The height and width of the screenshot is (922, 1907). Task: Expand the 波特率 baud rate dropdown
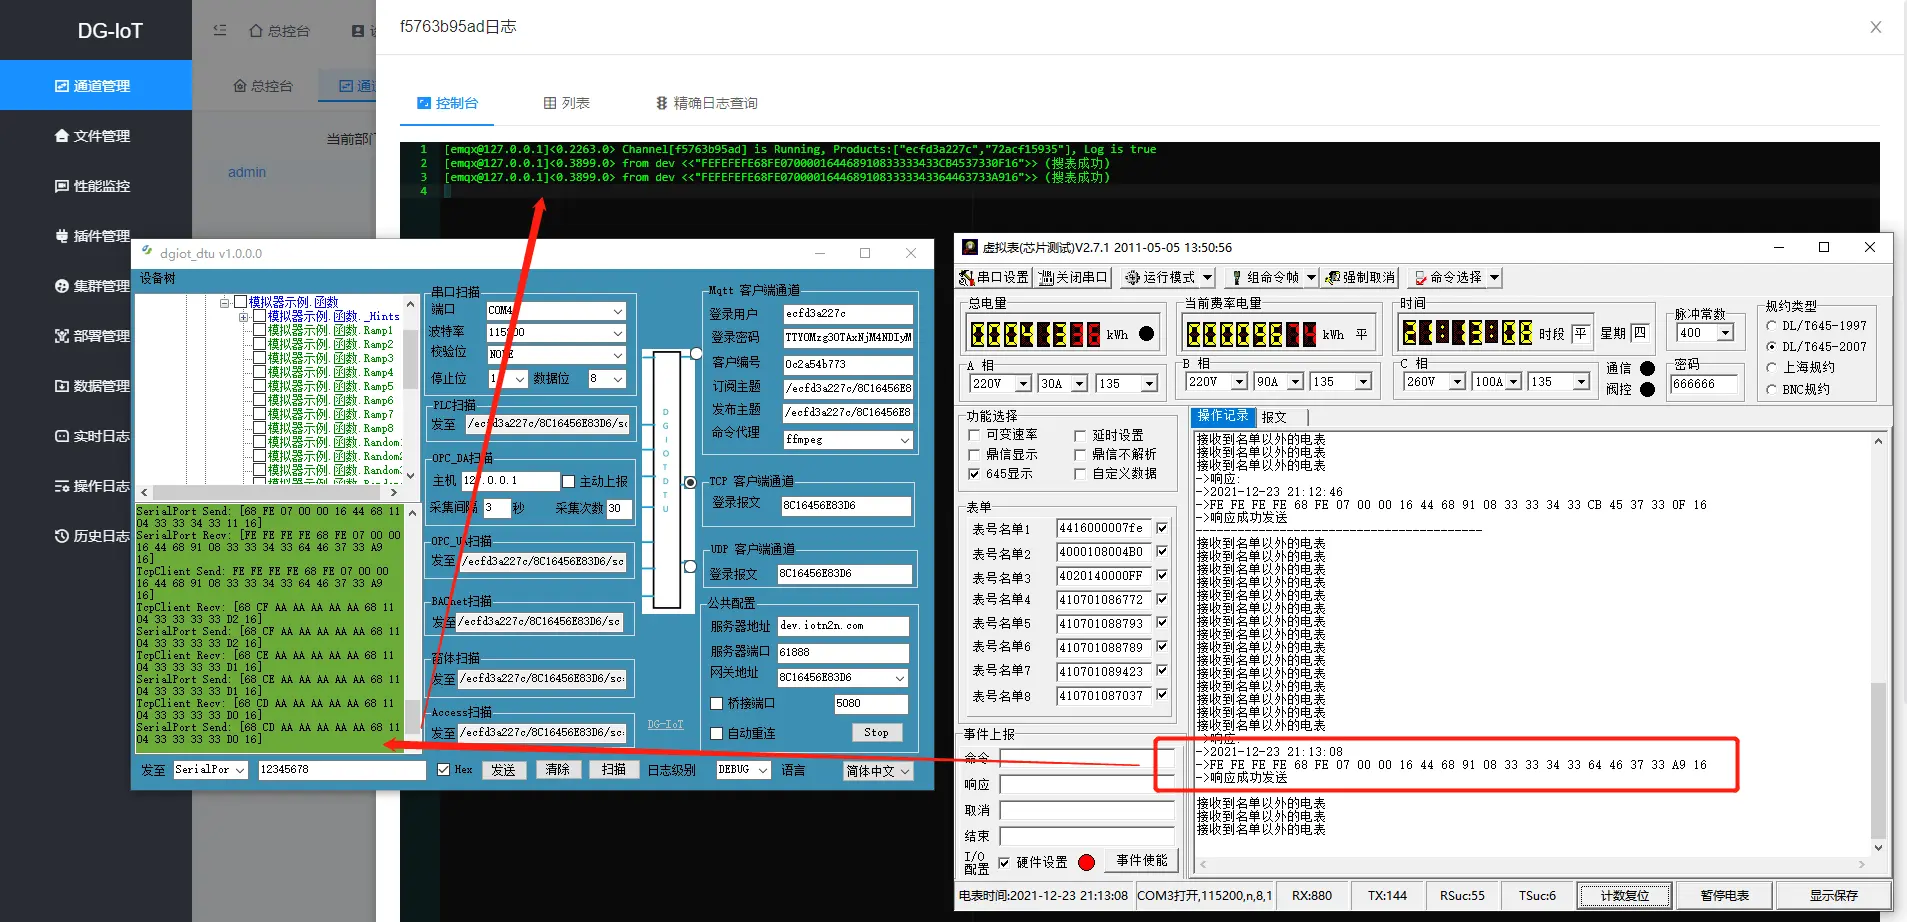click(x=617, y=333)
